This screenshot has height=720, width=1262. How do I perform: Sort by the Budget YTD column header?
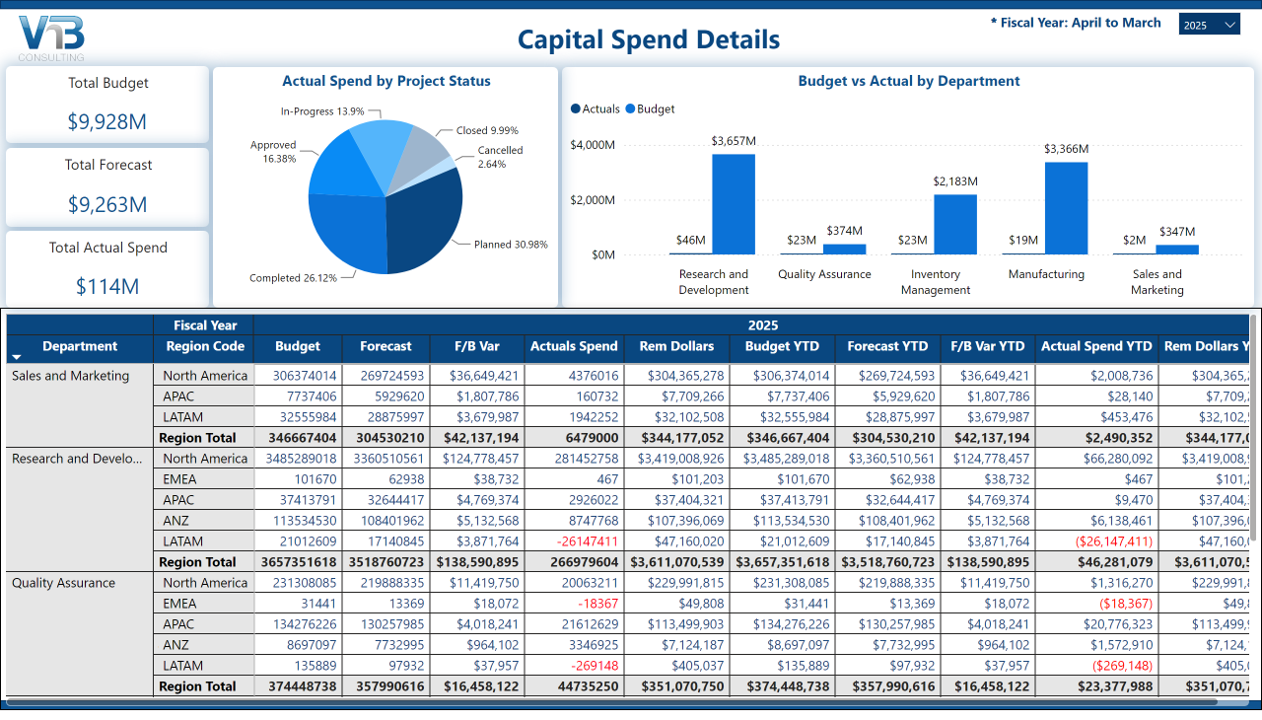782,347
